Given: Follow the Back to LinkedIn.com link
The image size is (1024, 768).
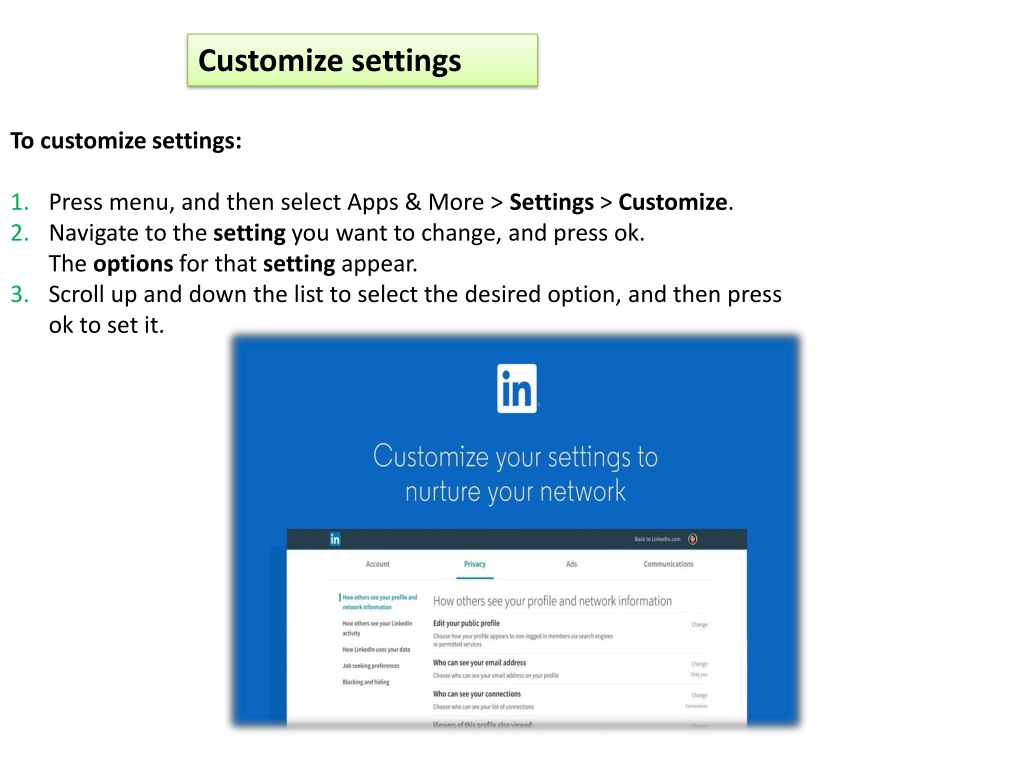Looking at the screenshot, I should pos(657,539).
